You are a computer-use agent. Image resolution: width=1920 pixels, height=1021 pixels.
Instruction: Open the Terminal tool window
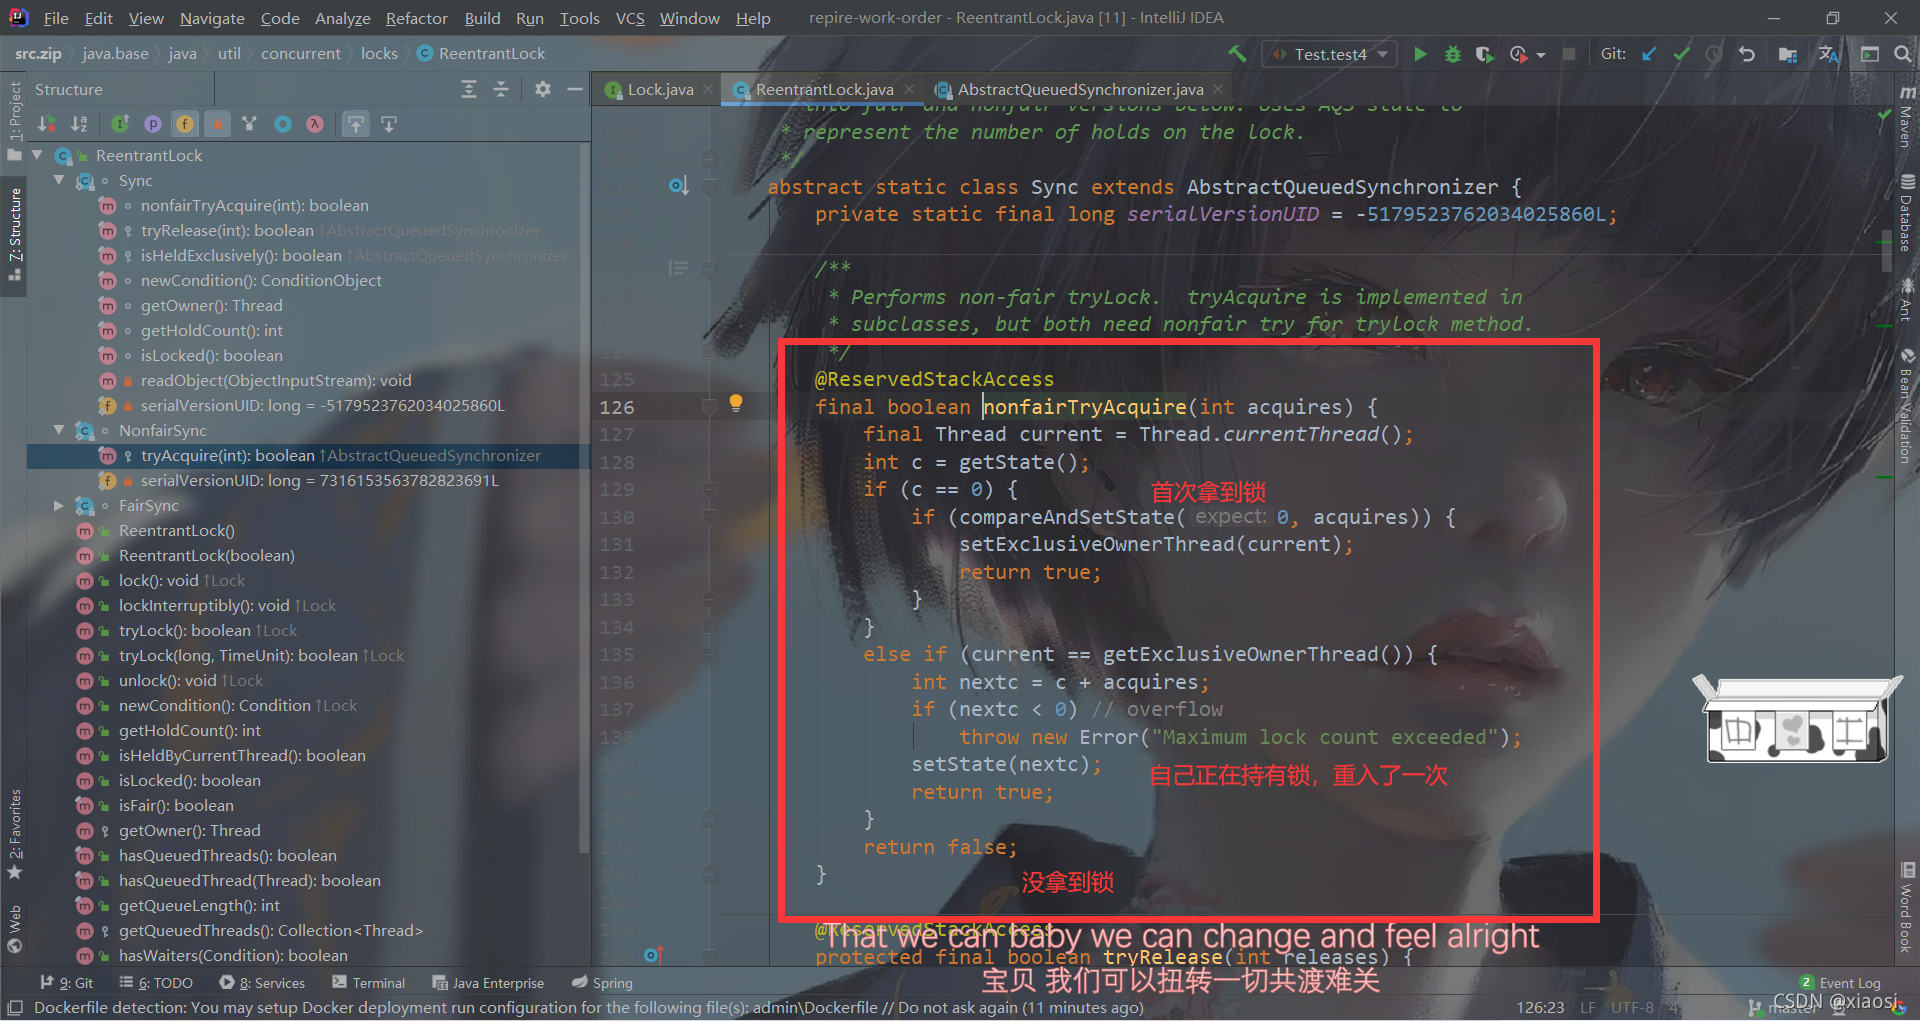pos(369,983)
